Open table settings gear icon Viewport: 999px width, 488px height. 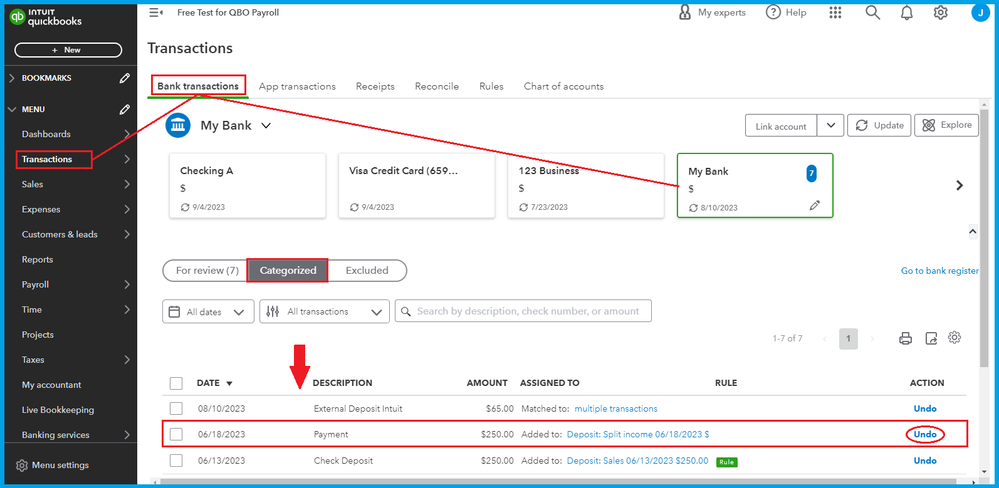coord(954,338)
